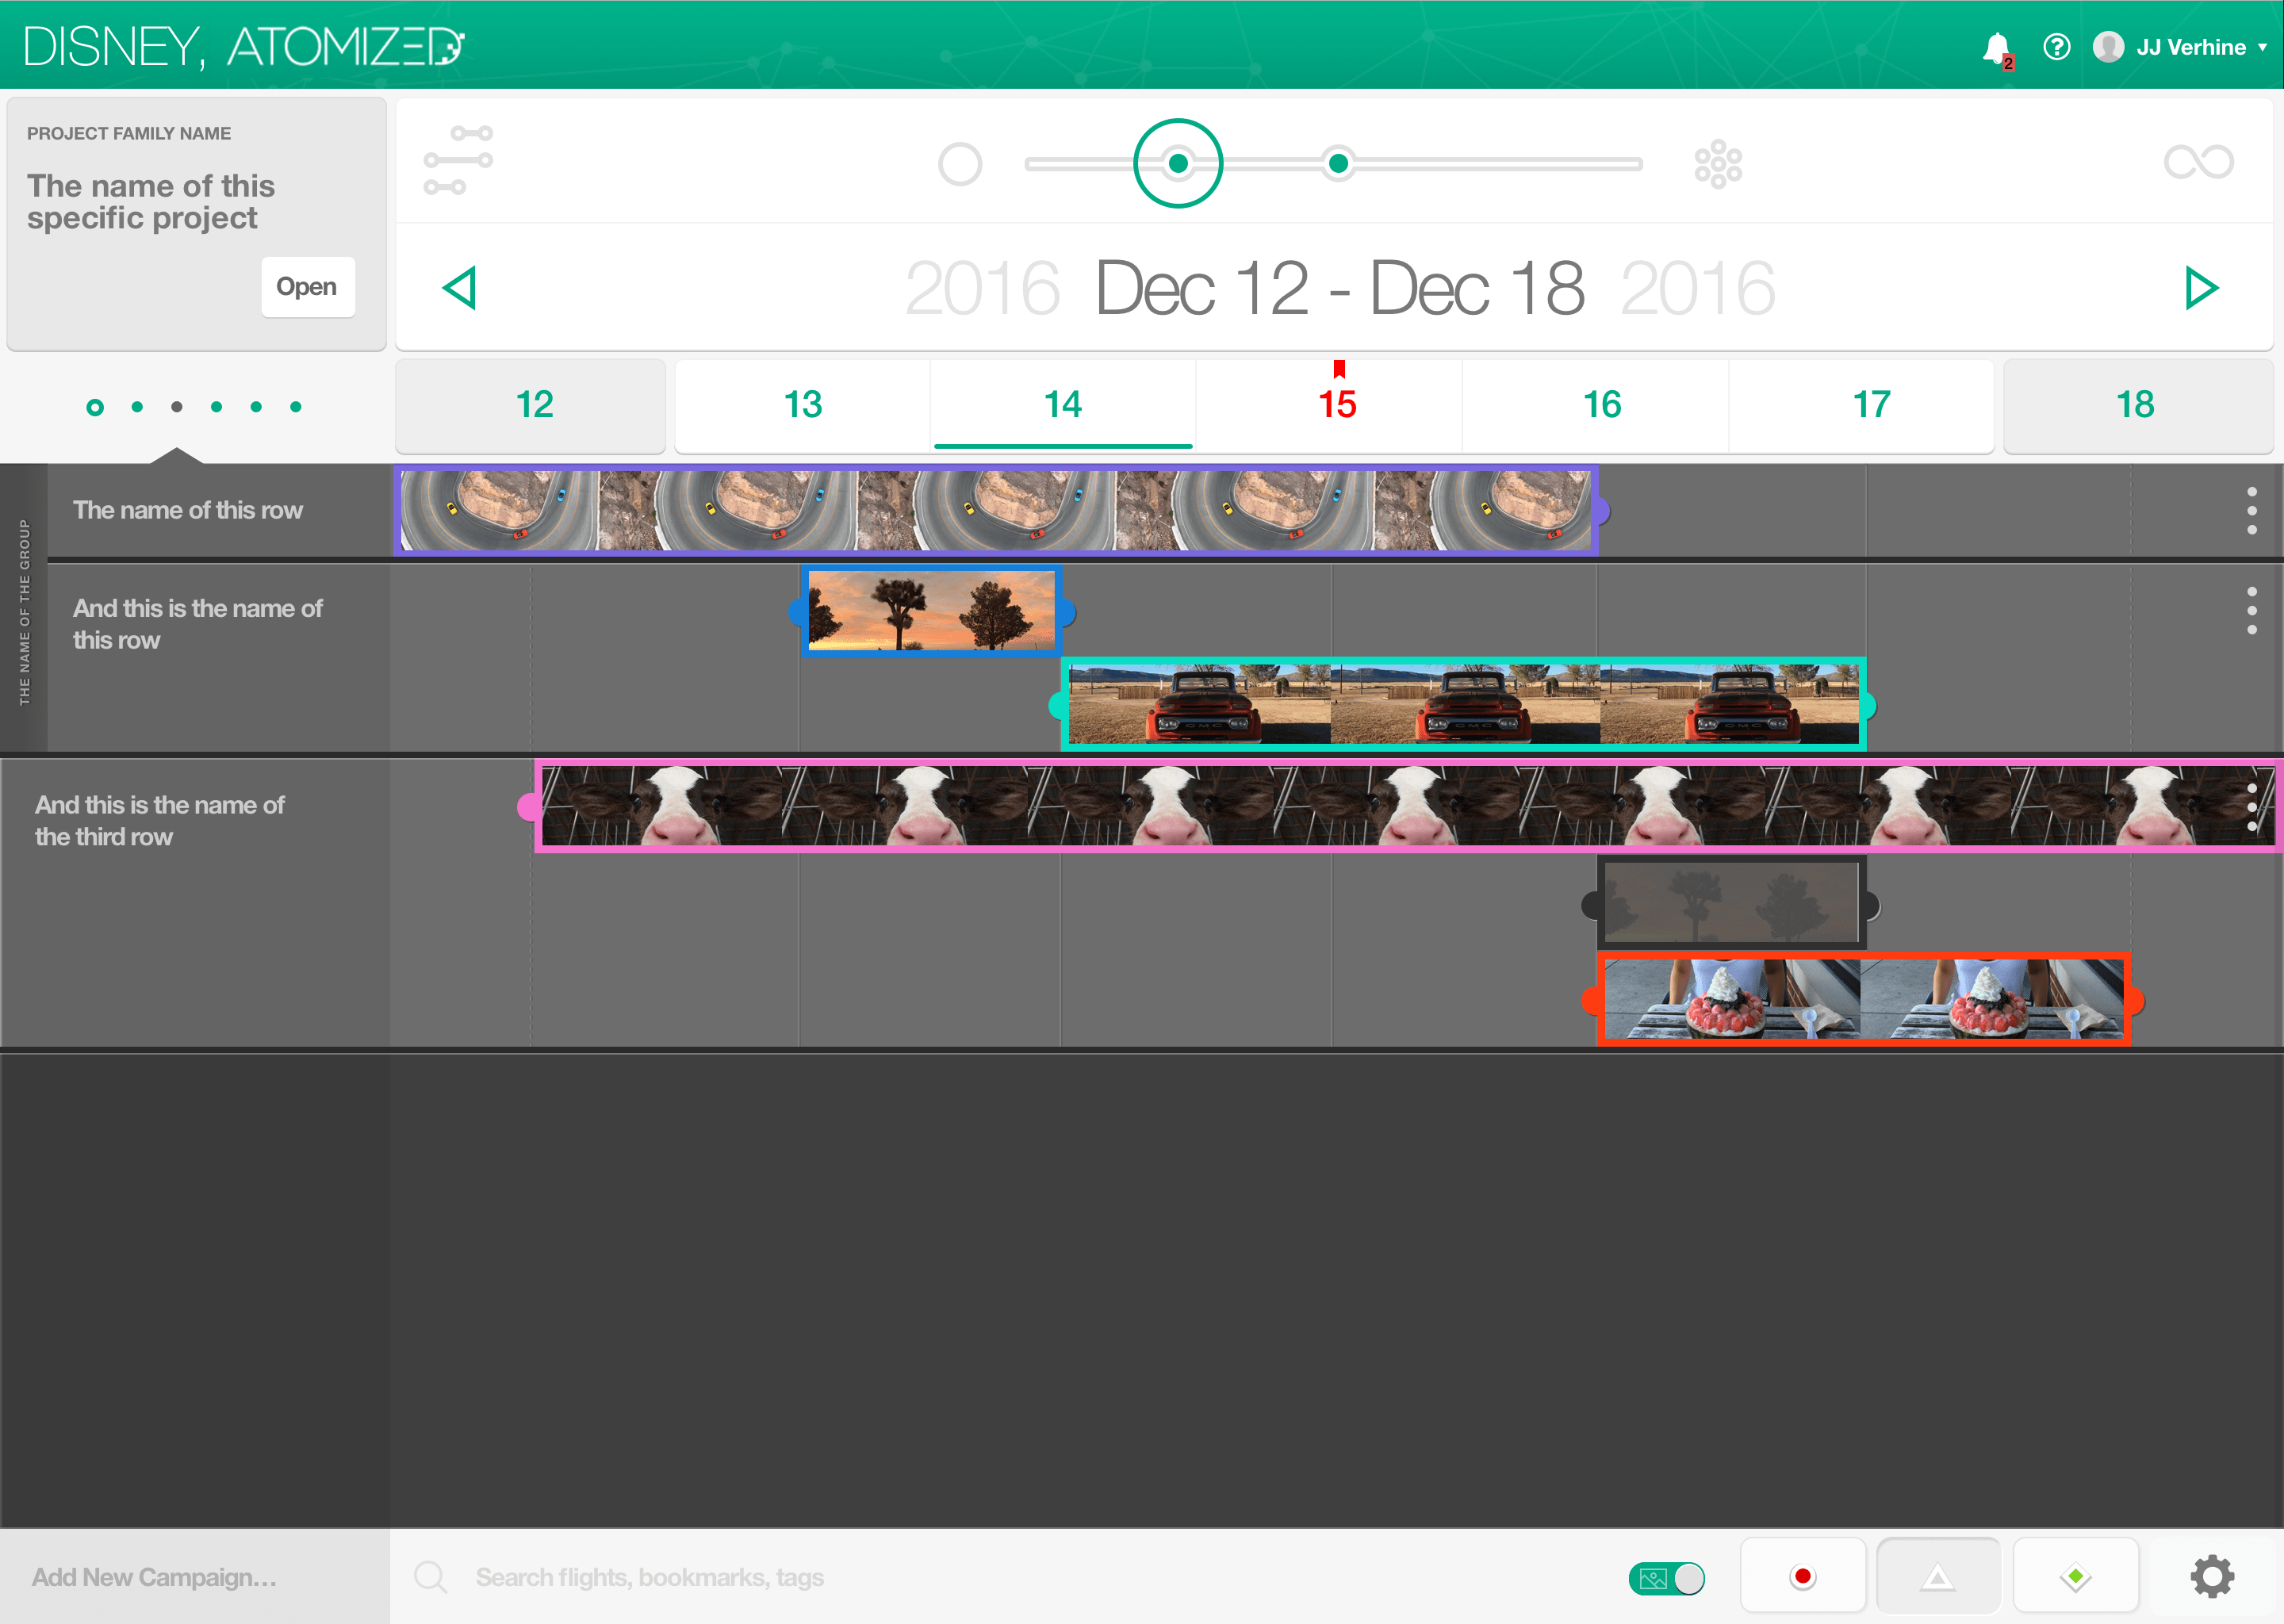The height and width of the screenshot is (1624, 2284).
Task: Select the day 17 tab
Action: (x=1871, y=405)
